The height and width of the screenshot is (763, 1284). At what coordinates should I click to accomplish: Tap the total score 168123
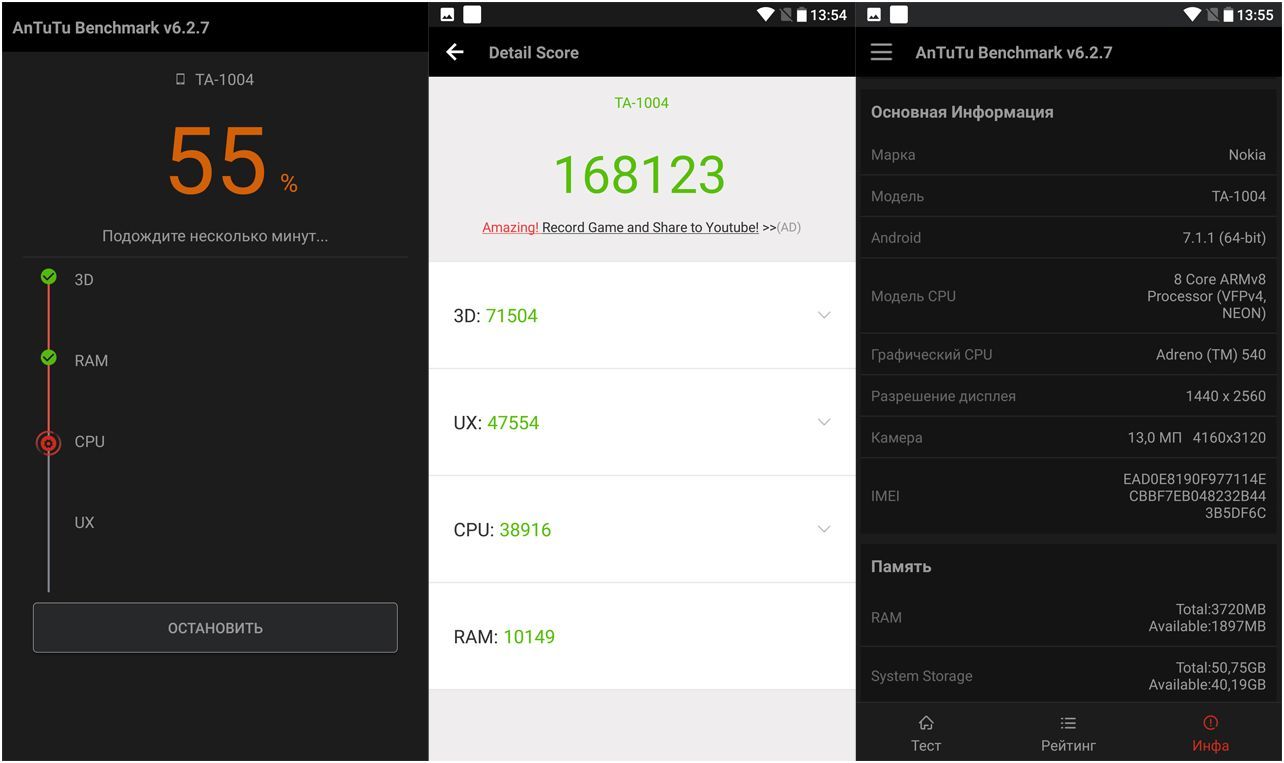click(639, 175)
